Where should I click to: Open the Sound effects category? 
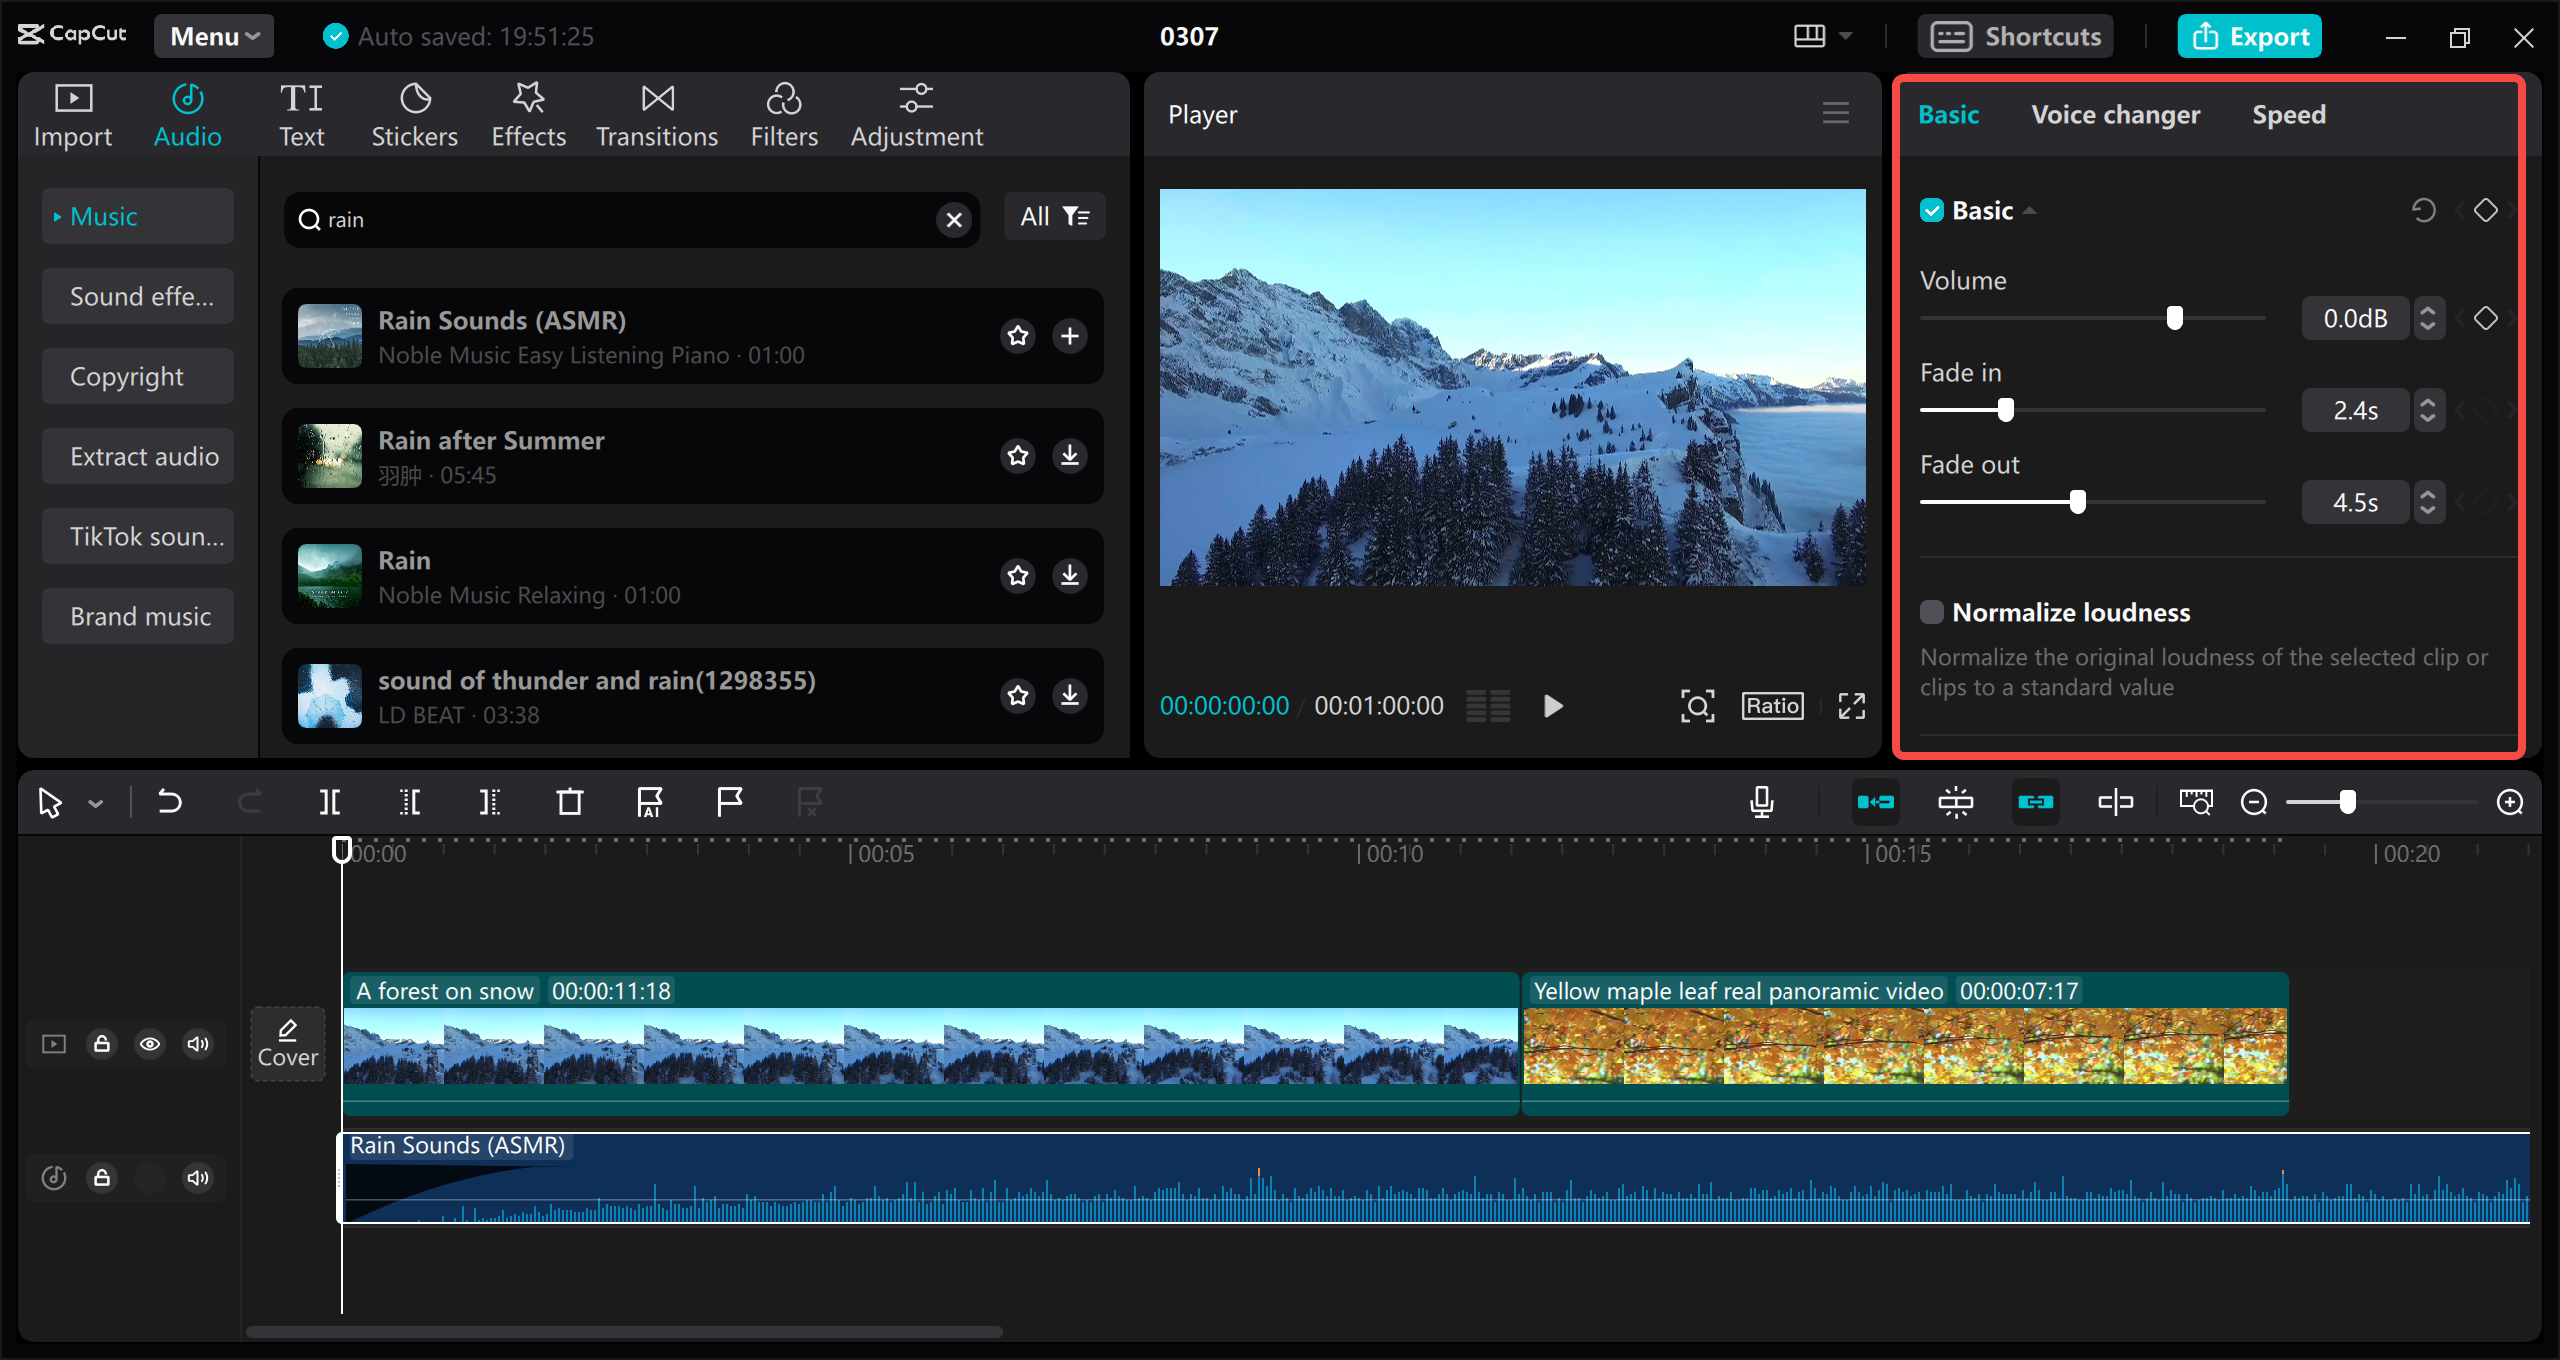[139, 297]
